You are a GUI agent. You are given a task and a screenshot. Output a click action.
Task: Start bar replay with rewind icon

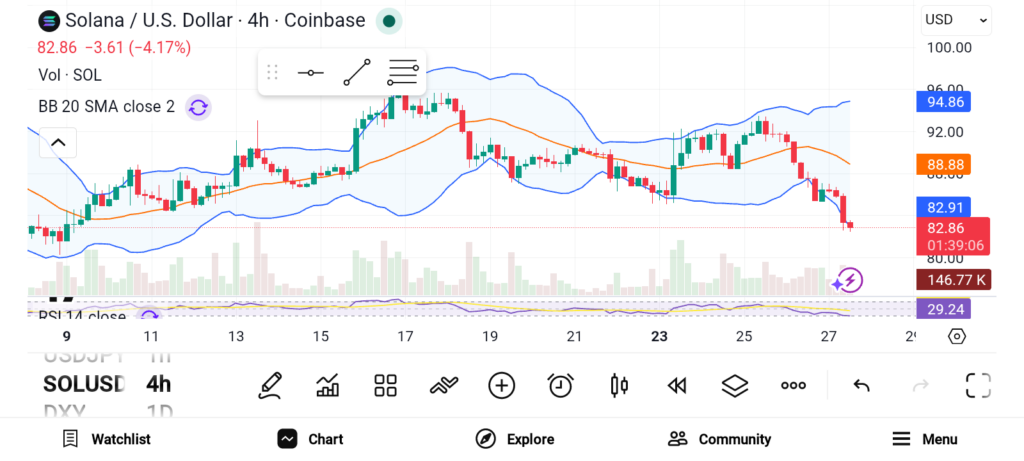coord(677,385)
